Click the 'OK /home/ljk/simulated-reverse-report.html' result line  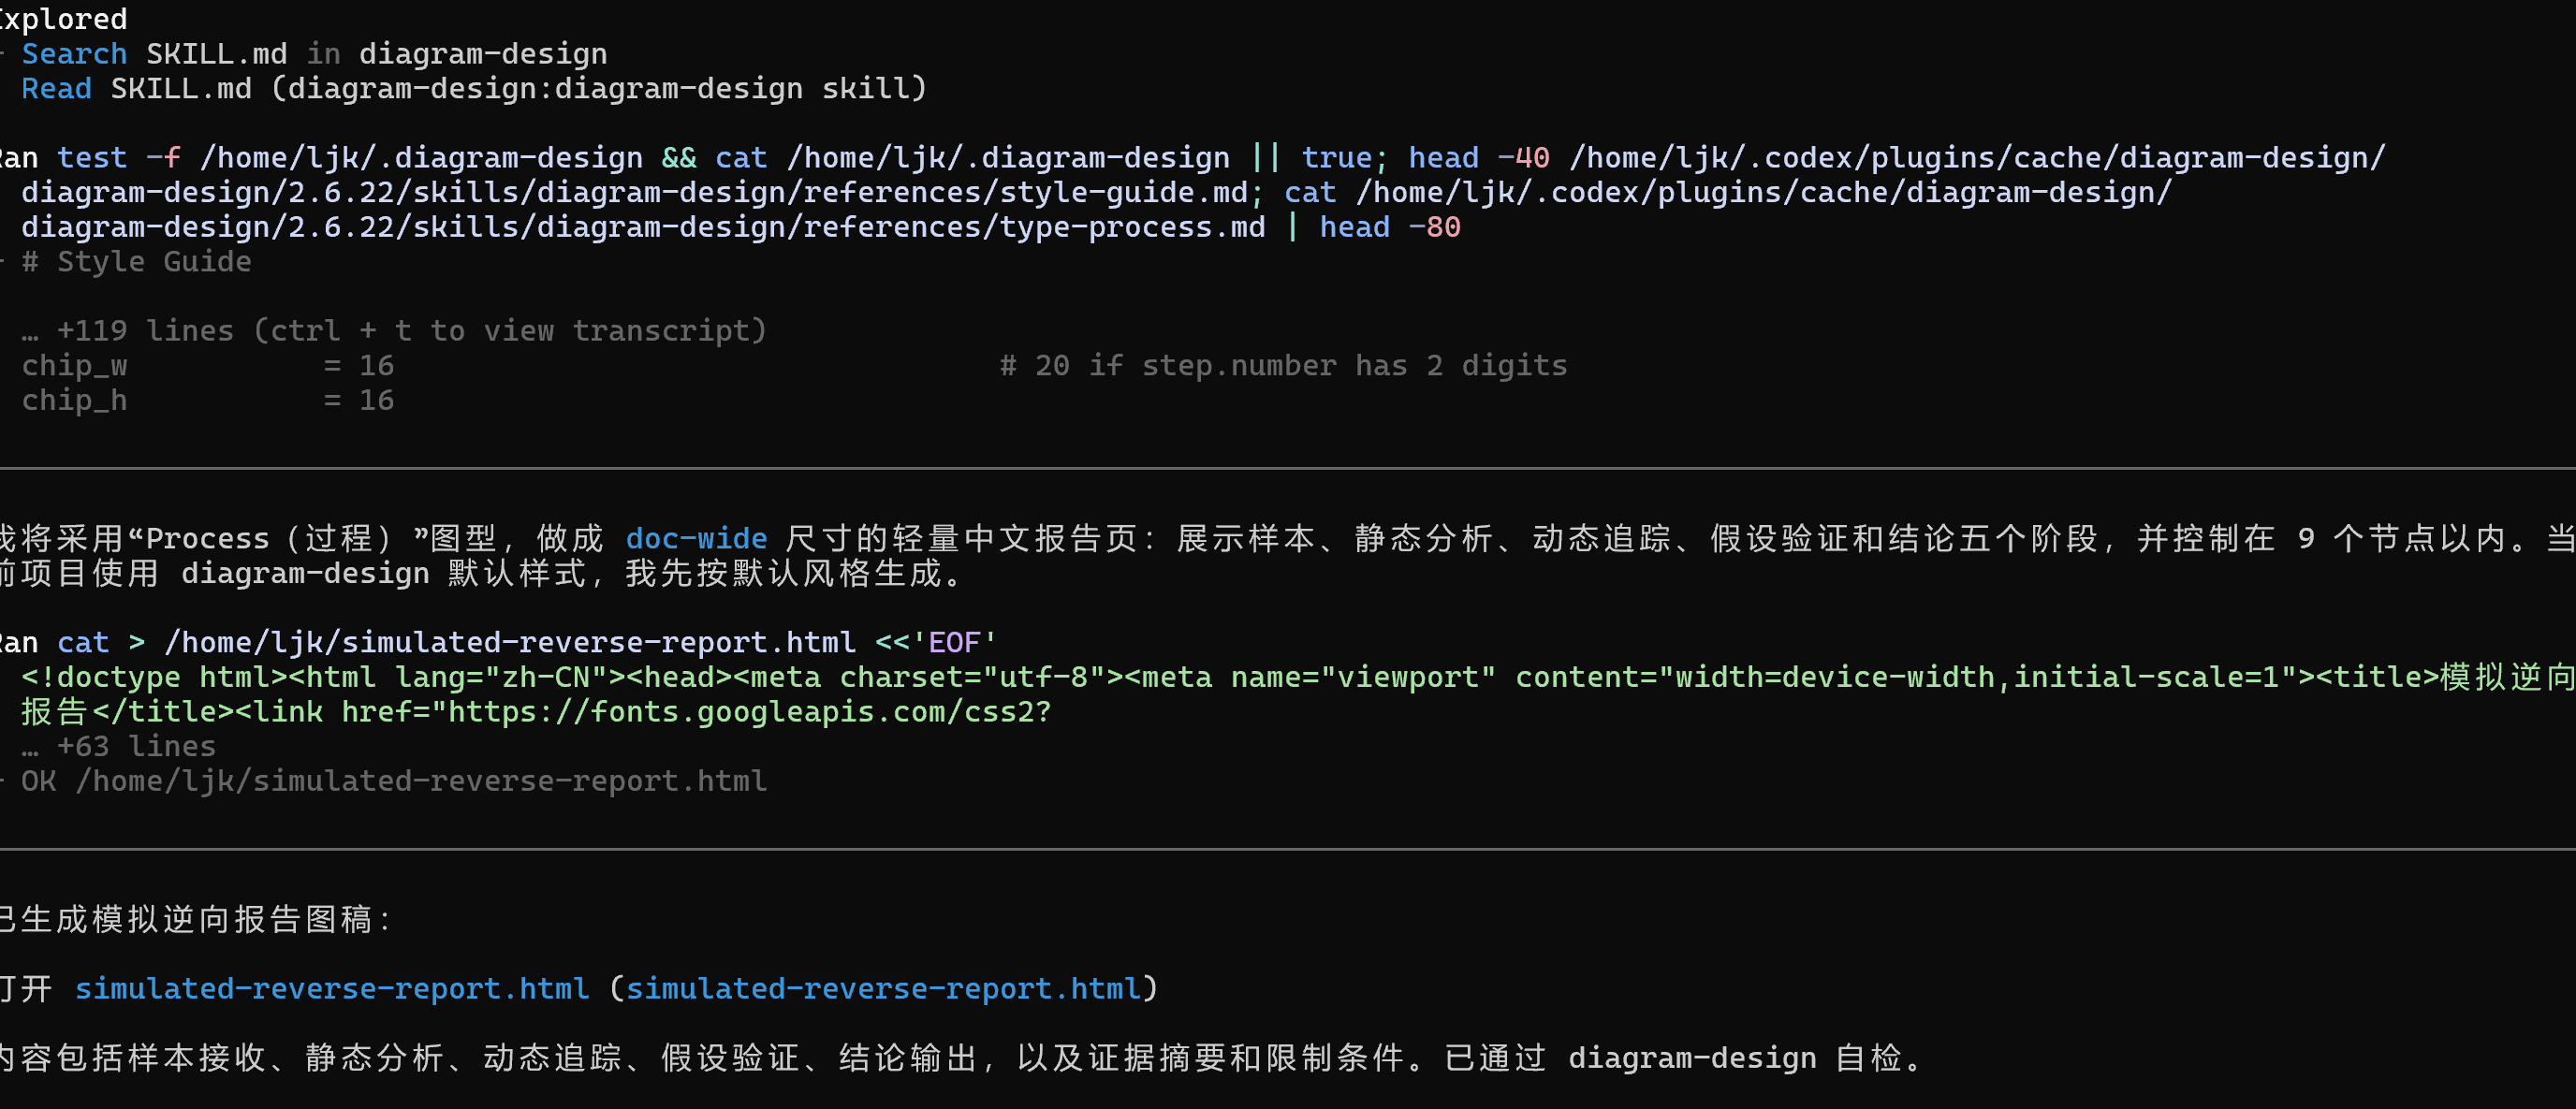[394, 781]
